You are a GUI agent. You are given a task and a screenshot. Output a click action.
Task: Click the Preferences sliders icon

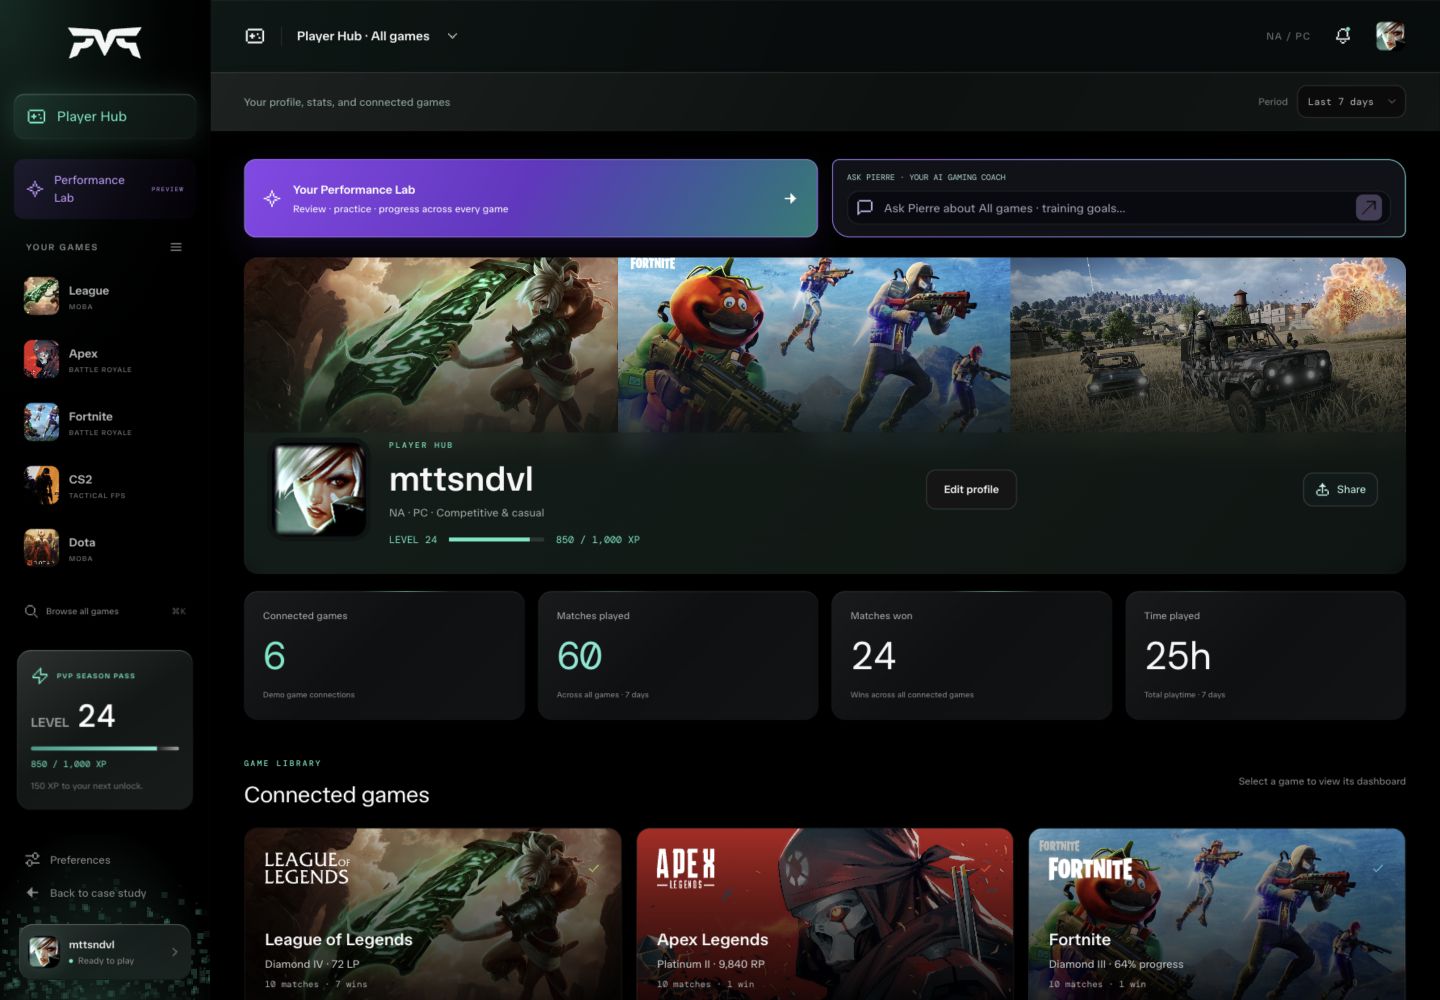pyautogui.click(x=33, y=860)
